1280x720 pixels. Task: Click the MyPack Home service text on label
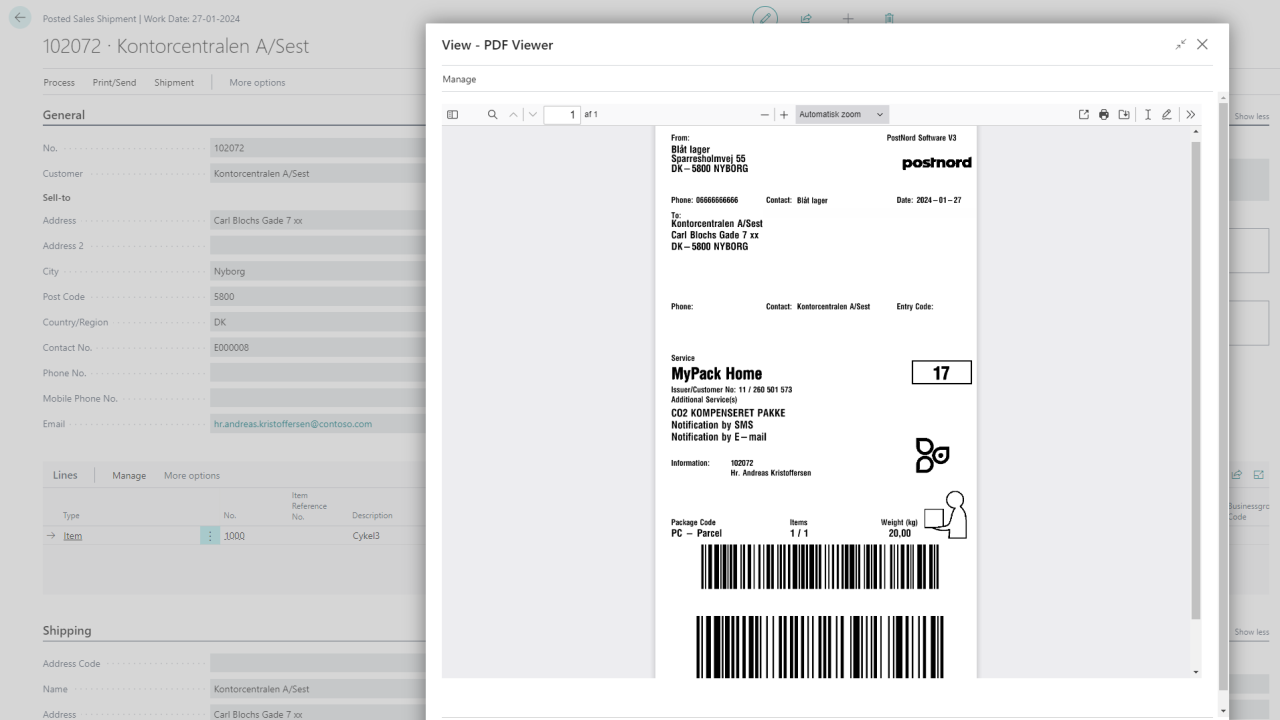click(716, 374)
